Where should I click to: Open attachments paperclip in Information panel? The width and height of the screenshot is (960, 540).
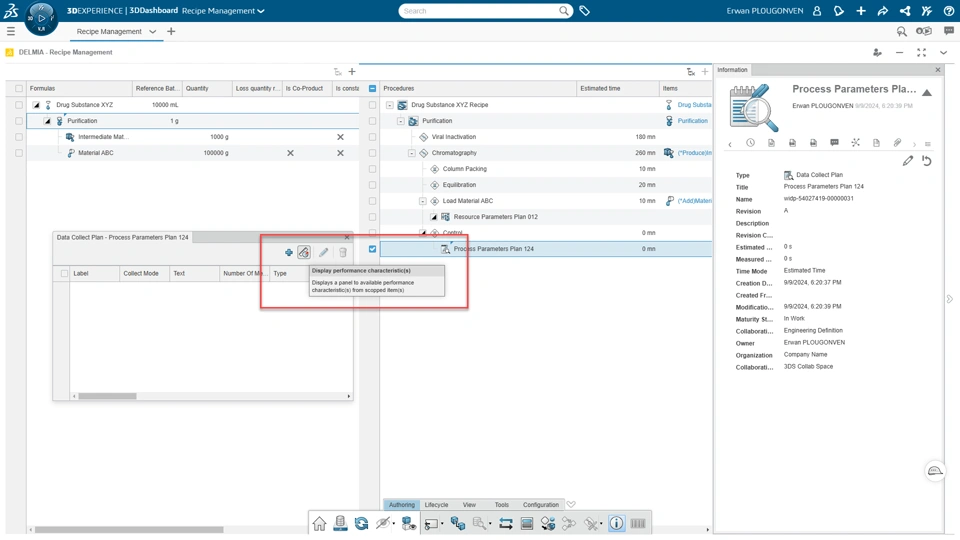point(897,143)
